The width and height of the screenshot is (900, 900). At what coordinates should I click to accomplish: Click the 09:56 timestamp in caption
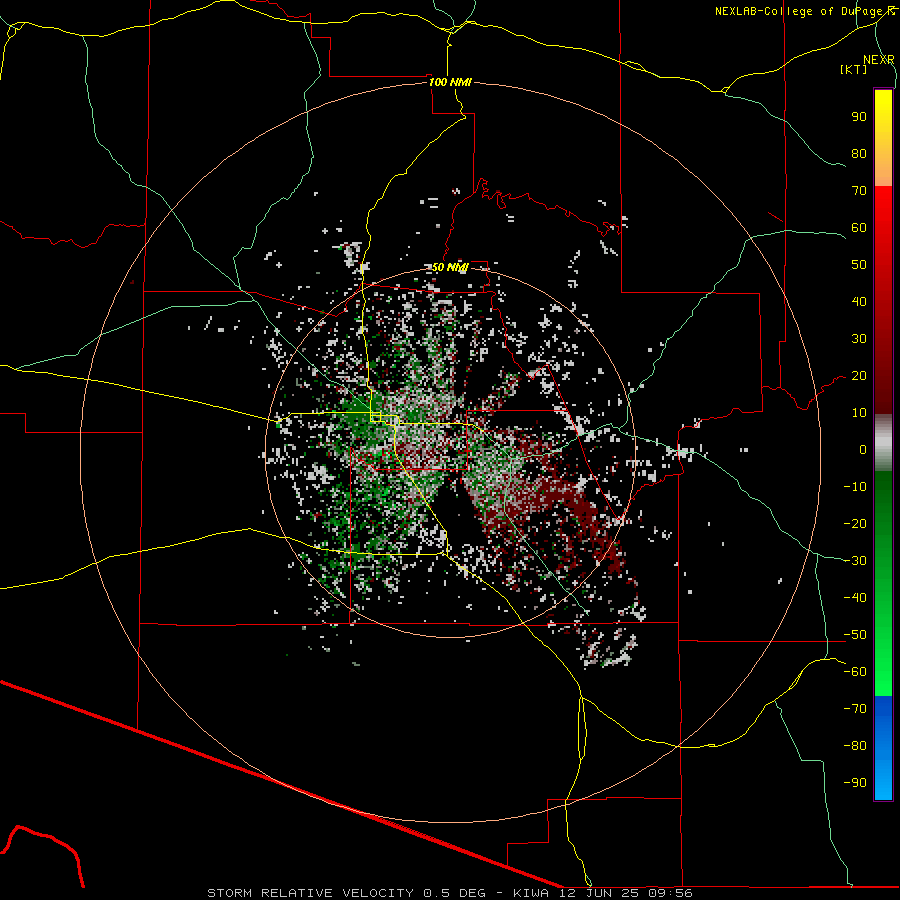tap(670, 893)
